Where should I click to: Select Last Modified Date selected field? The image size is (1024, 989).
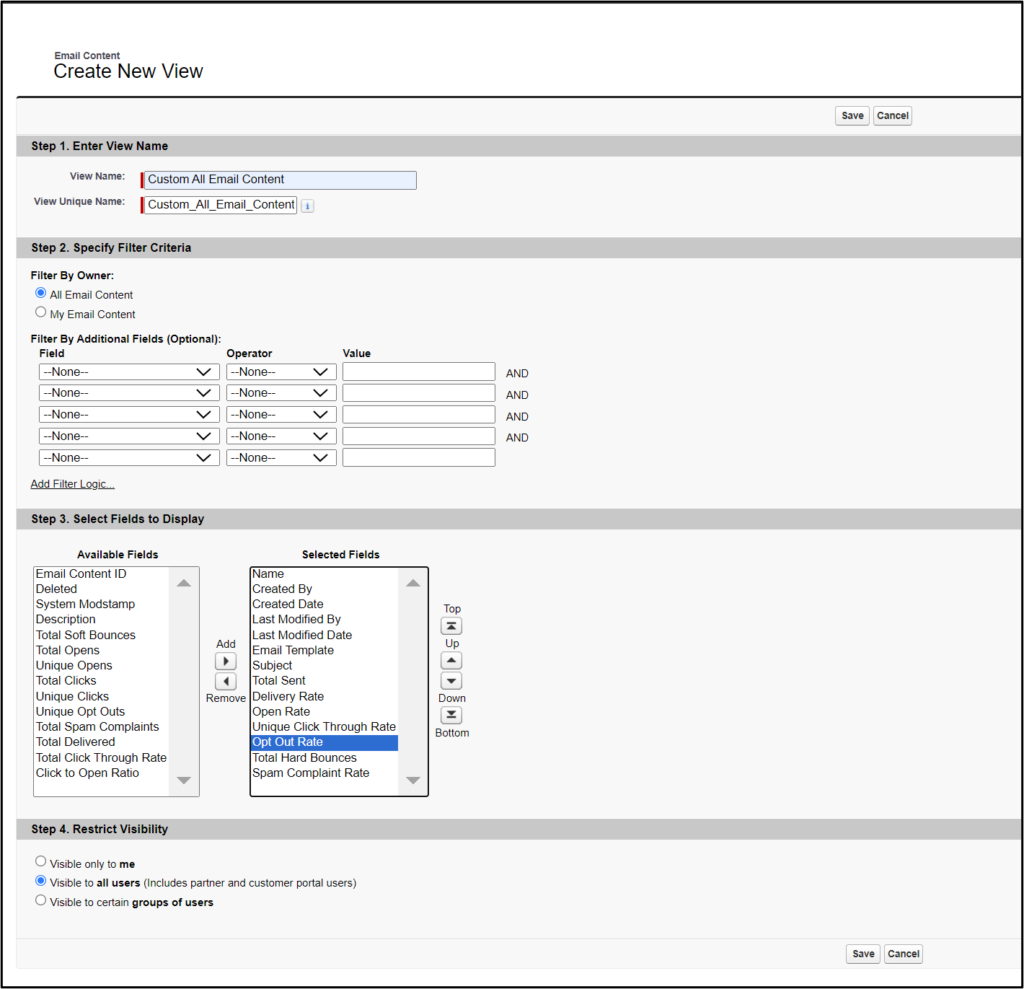click(325, 635)
